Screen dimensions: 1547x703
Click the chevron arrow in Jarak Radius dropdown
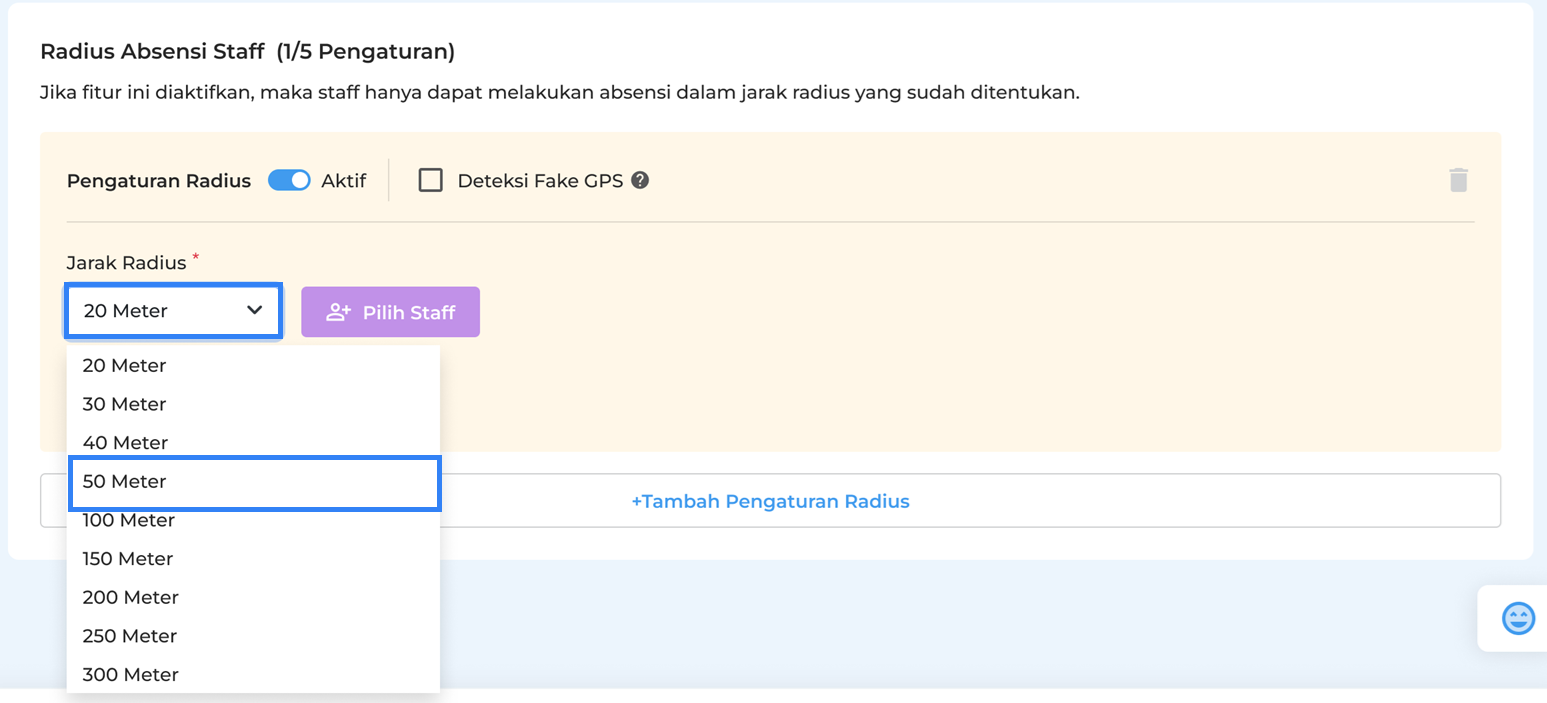click(x=254, y=311)
